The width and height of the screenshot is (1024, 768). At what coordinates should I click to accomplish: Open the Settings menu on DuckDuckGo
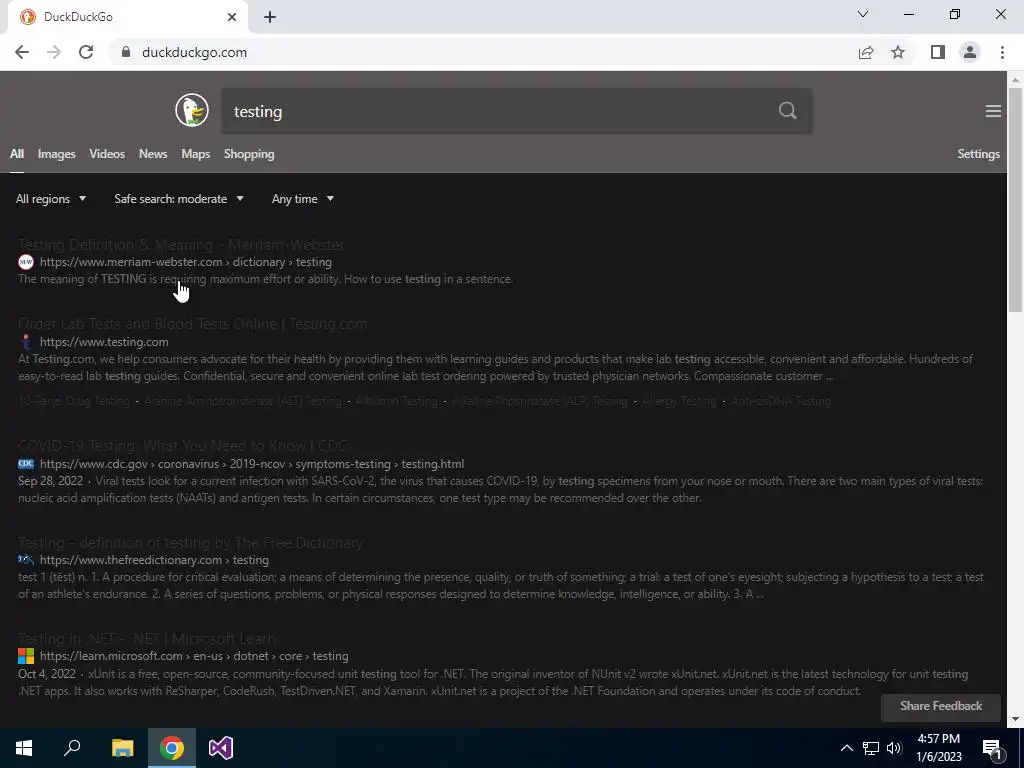[x=978, y=154]
